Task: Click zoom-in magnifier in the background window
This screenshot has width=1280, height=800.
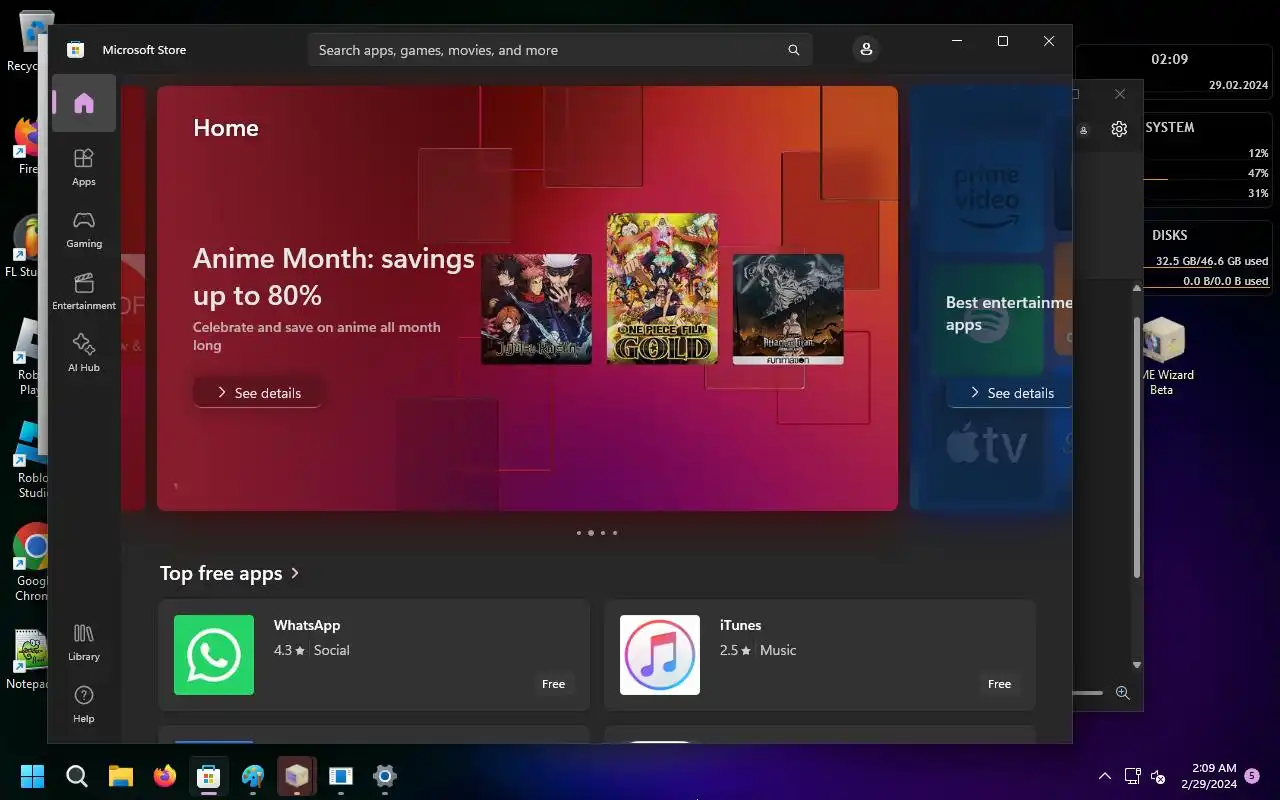Action: point(1122,693)
